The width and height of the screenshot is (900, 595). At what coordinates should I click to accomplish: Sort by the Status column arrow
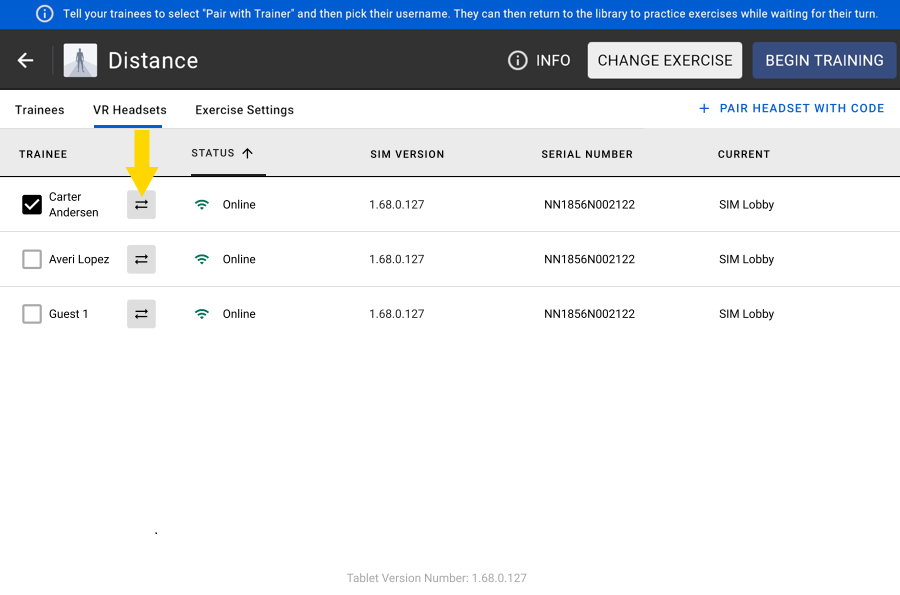pos(247,153)
